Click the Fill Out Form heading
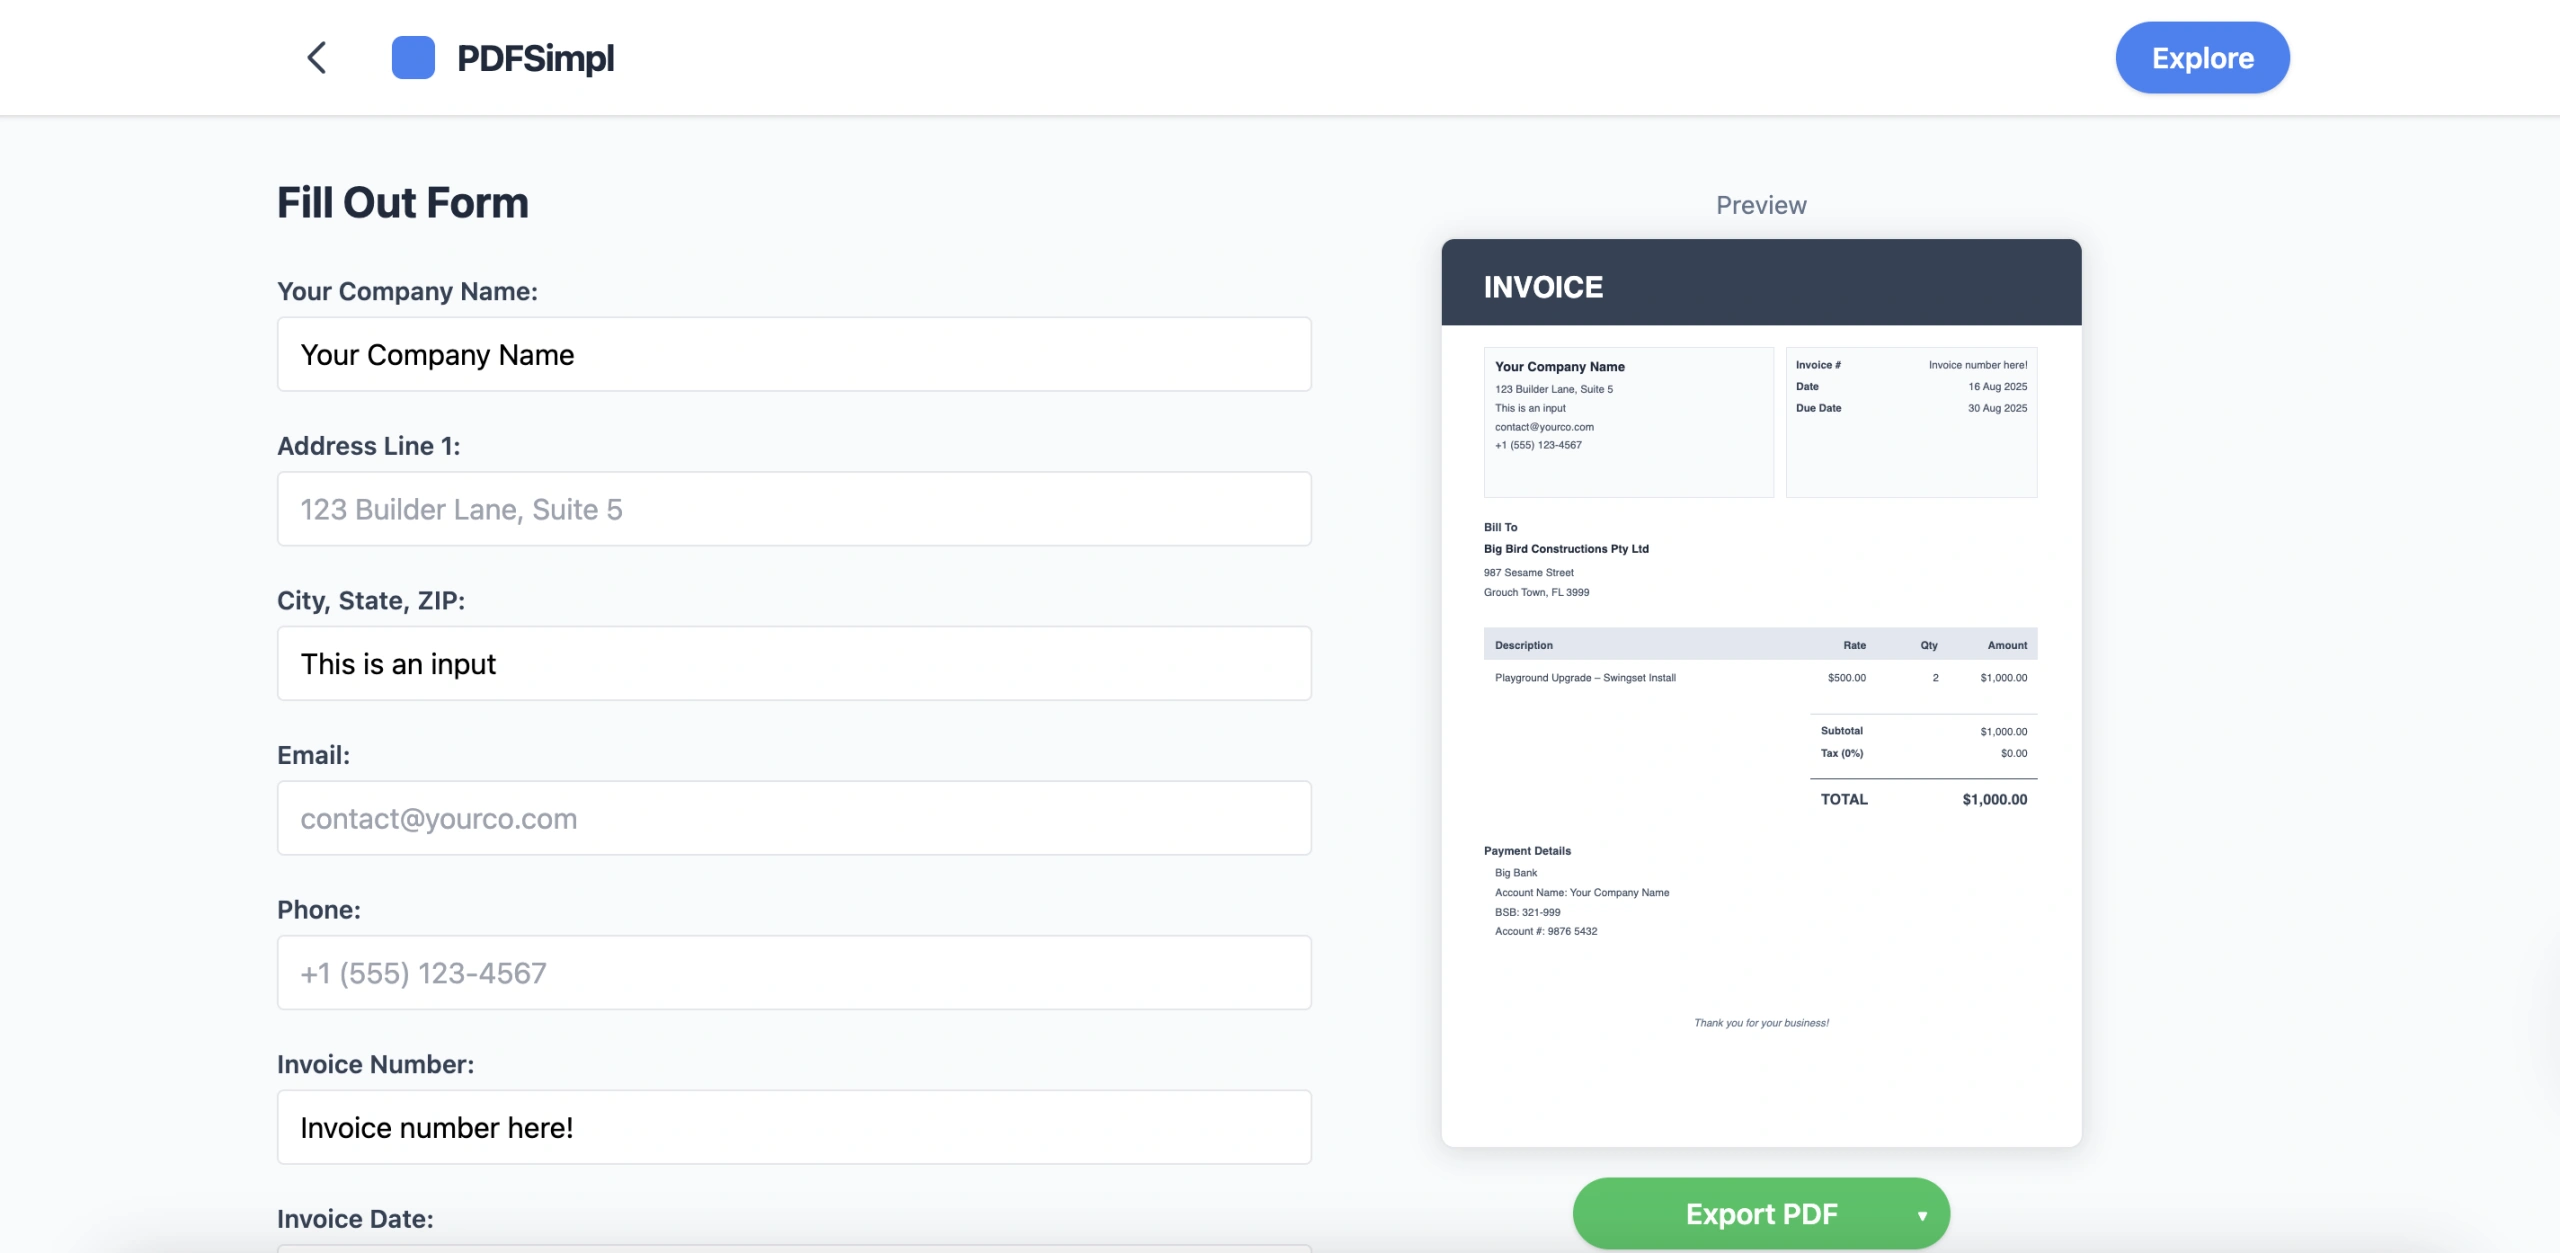 click(402, 203)
